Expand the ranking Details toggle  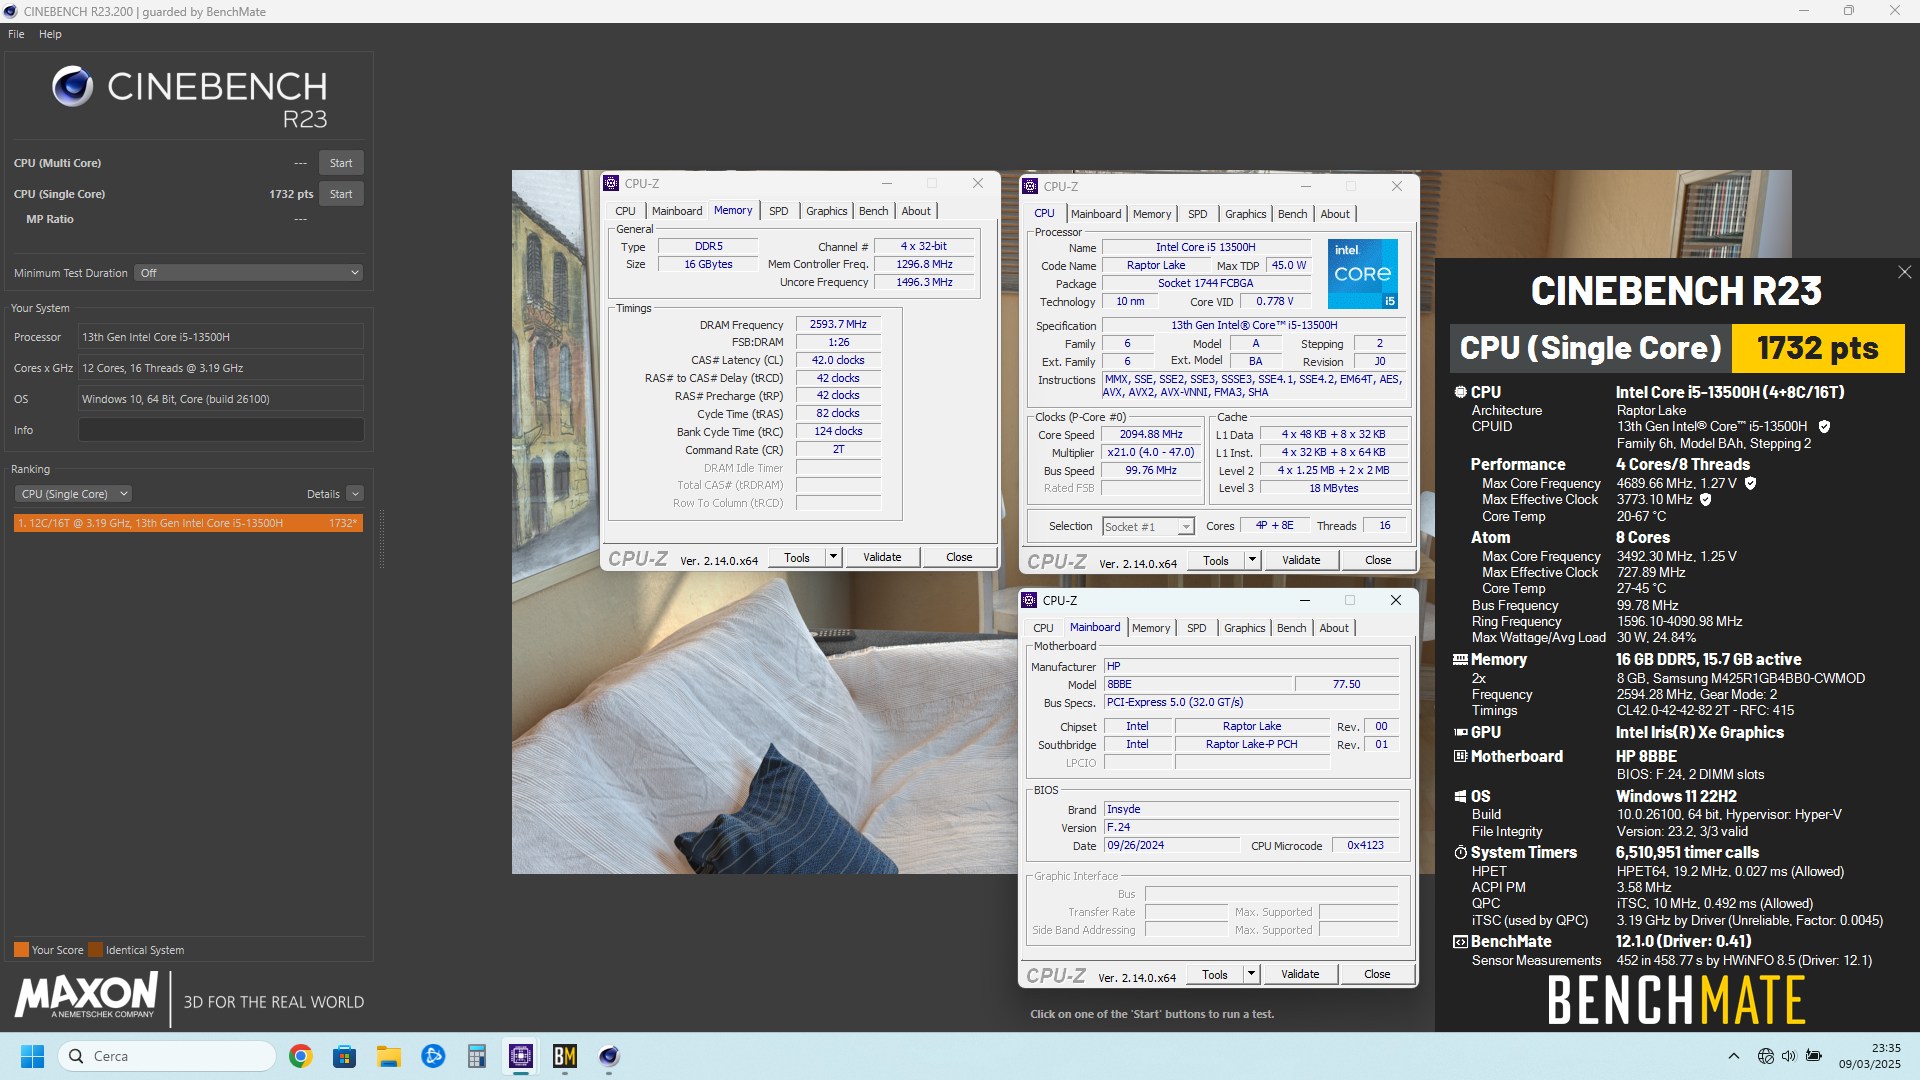355,494
